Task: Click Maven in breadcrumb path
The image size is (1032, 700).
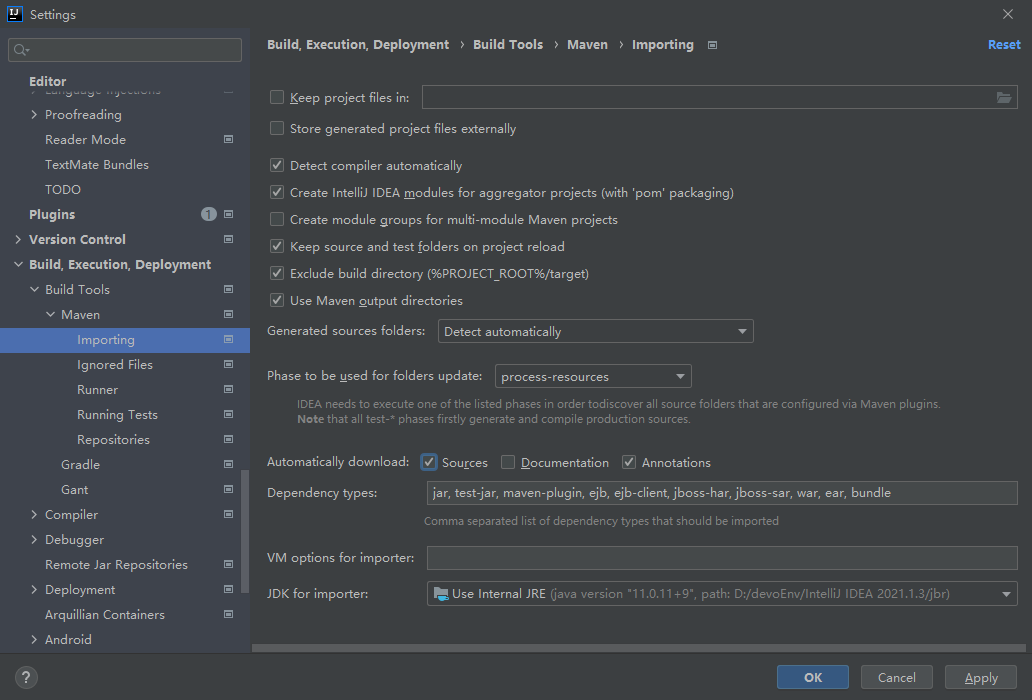Action: tap(588, 45)
